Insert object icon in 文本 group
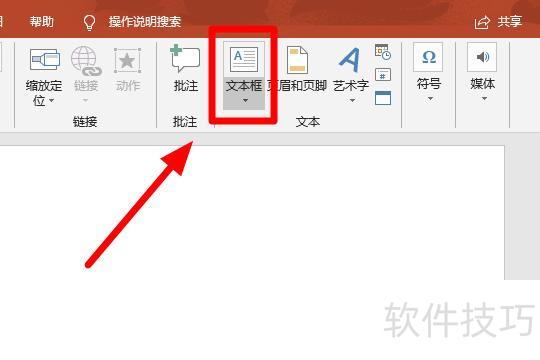The image size is (540, 360). (x=383, y=98)
